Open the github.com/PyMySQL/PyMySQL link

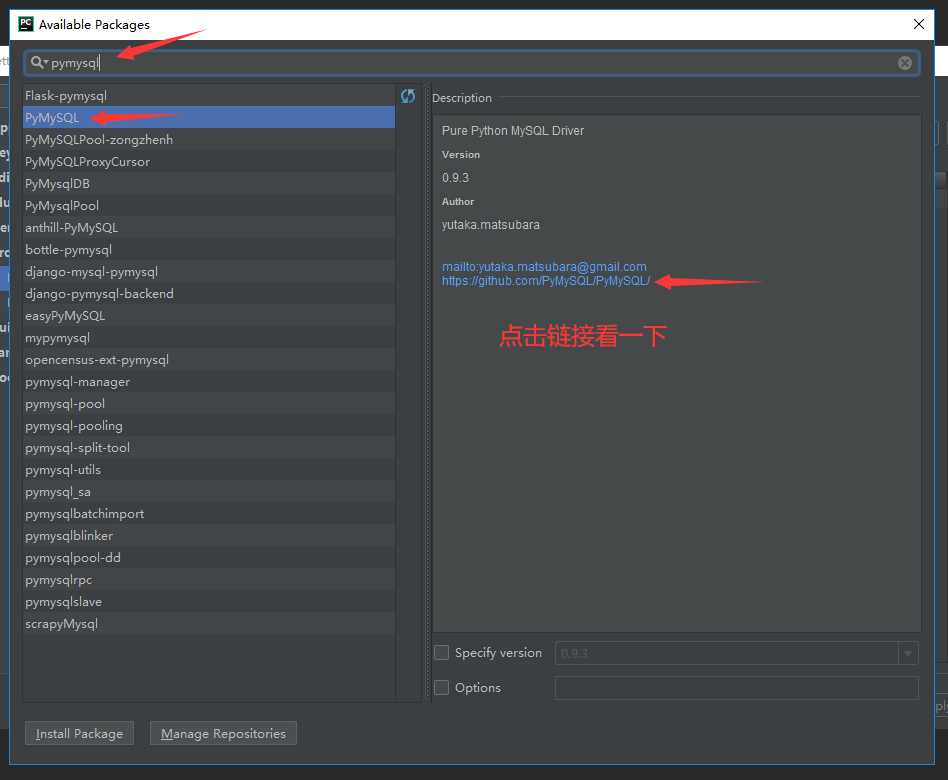click(546, 281)
